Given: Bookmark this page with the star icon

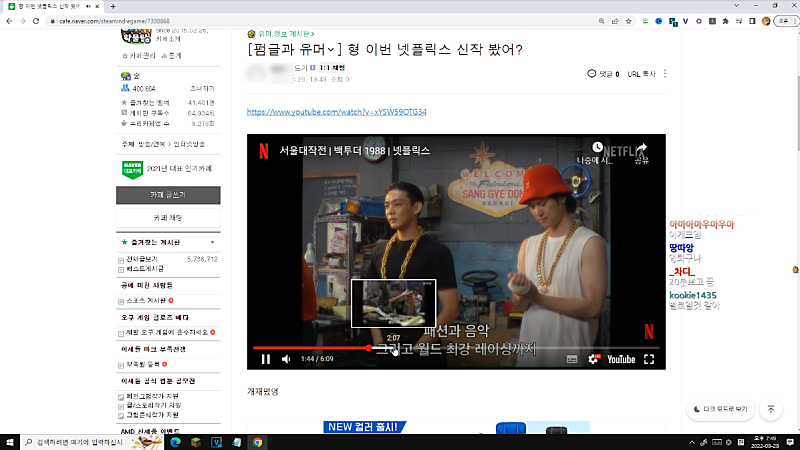Looking at the screenshot, I should (x=629, y=21).
